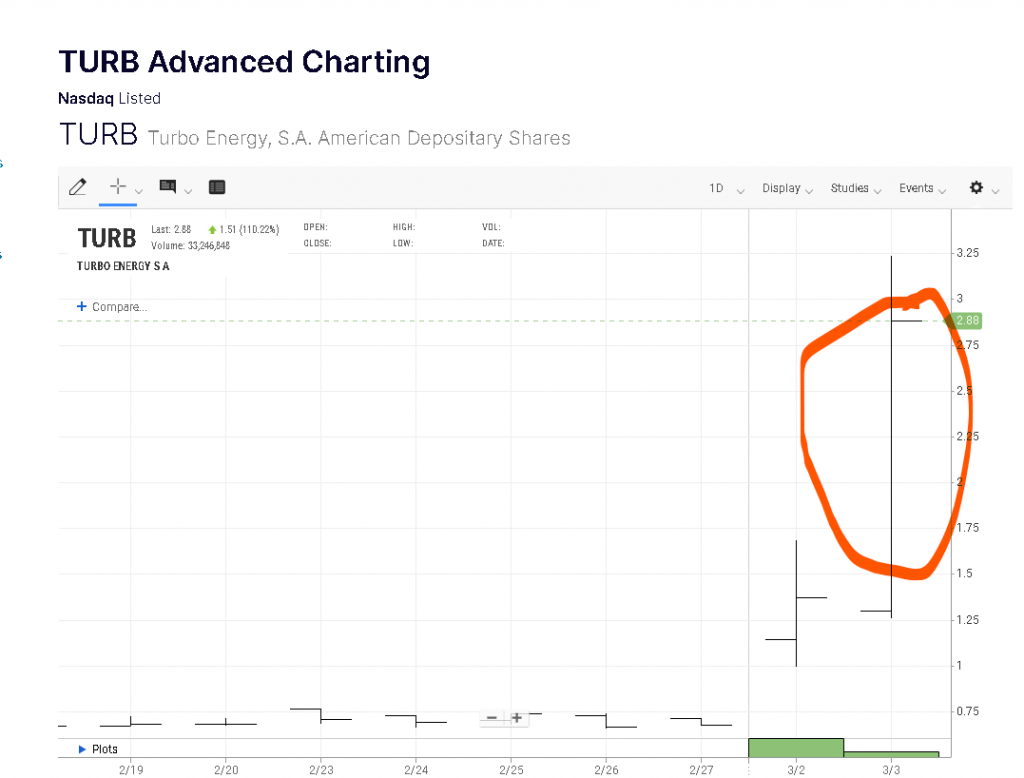Expand the Plots panel triangle
1024x778 pixels.
pyautogui.click(x=82, y=749)
